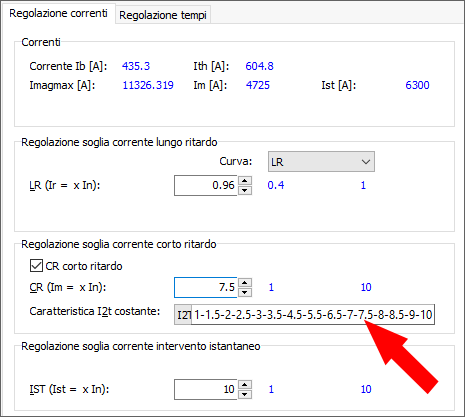Select the Regolazione correnti tab
The width and height of the screenshot is (465, 417).
pyautogui.click(x=58, y=14)
